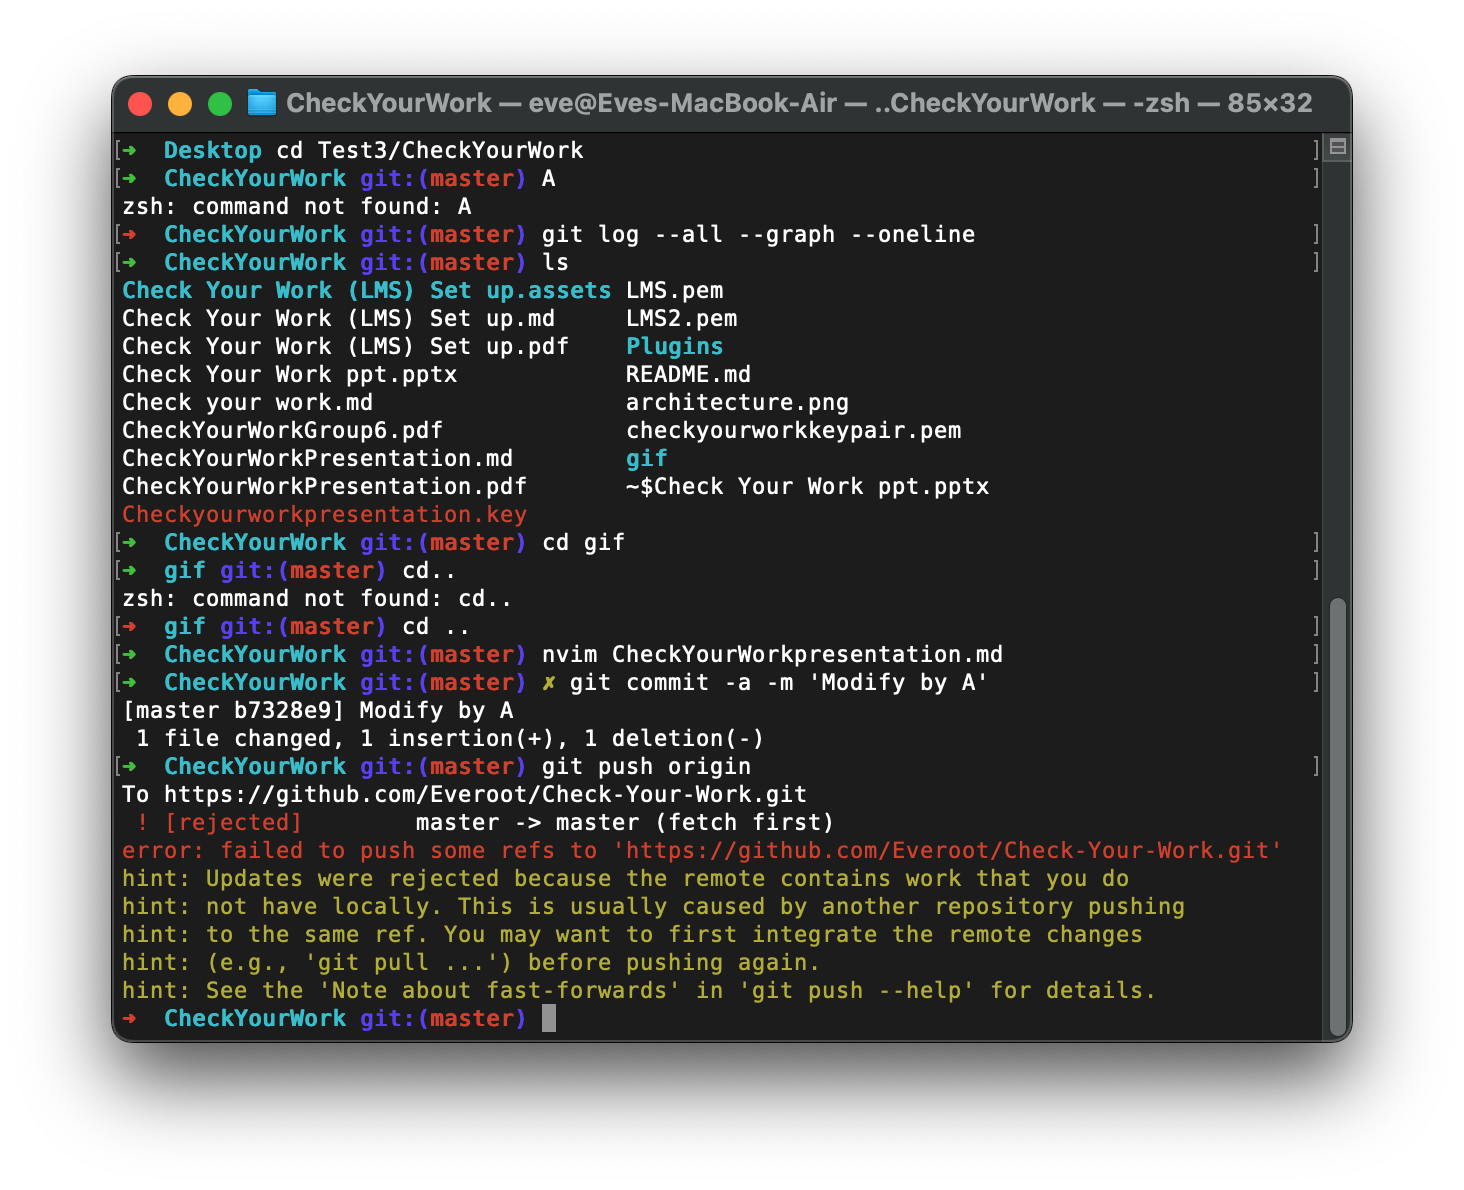
Task: Click 'Check Your Work (LMS) Set up.md' file
Action: (338, 318)
